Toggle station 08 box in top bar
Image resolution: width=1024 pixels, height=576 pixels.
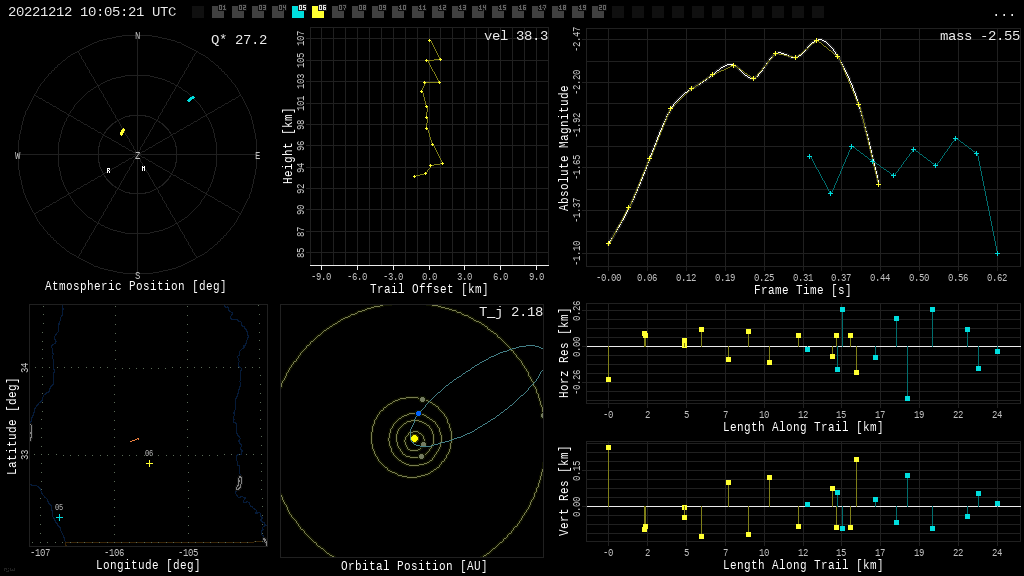point(358,12)
